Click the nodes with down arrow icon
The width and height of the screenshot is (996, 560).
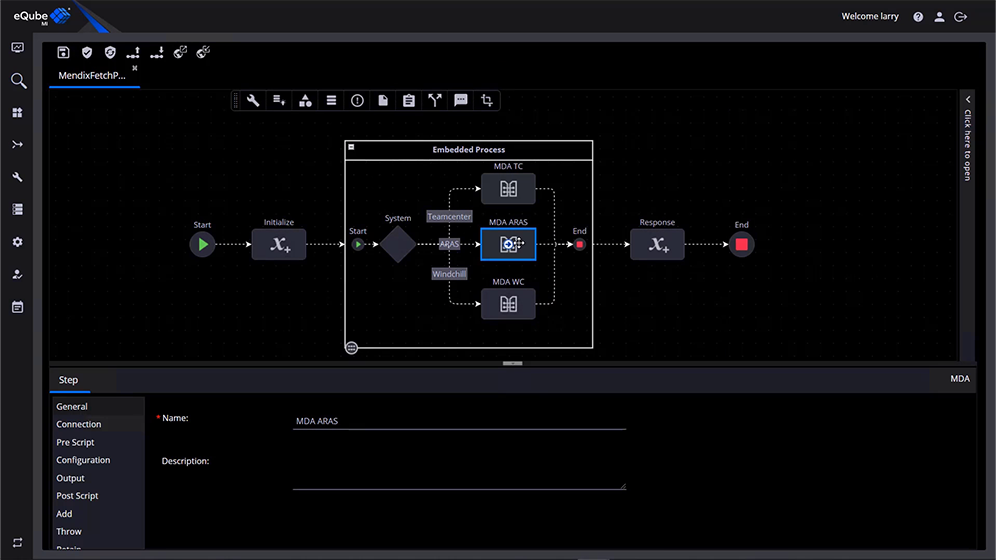tap(156, 53)
